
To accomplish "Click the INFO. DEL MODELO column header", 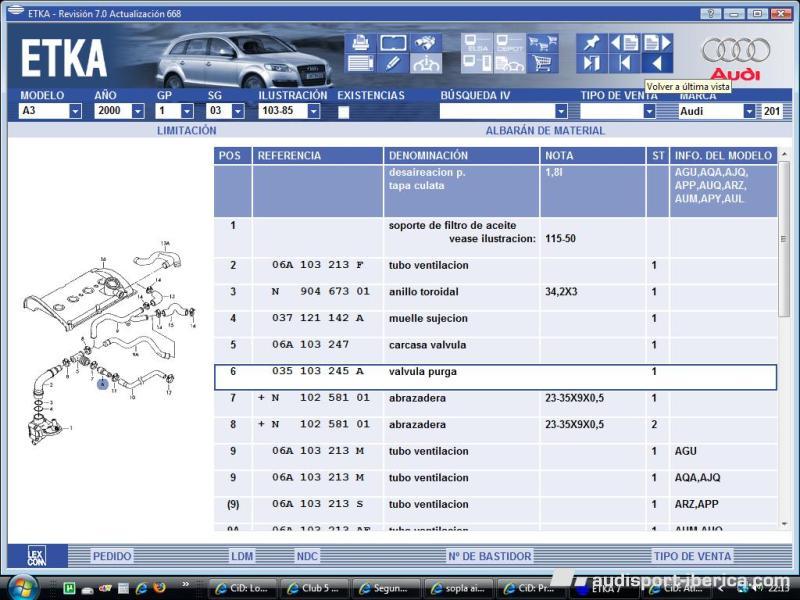I will 723,156.
